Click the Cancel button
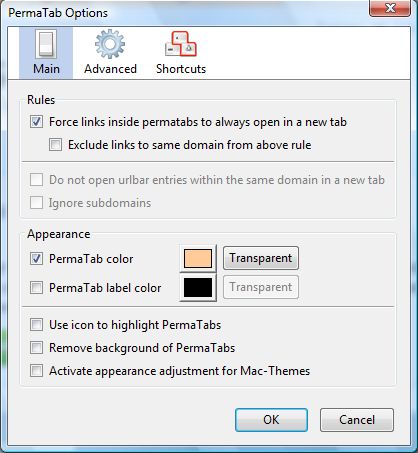The height and width of the screenshot is (453, 418). click(357, 420)
